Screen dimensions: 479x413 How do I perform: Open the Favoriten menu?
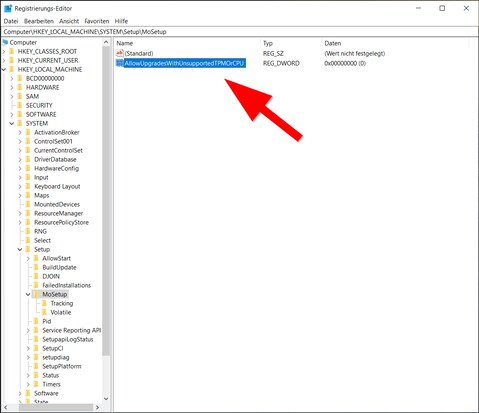(97, 21)
